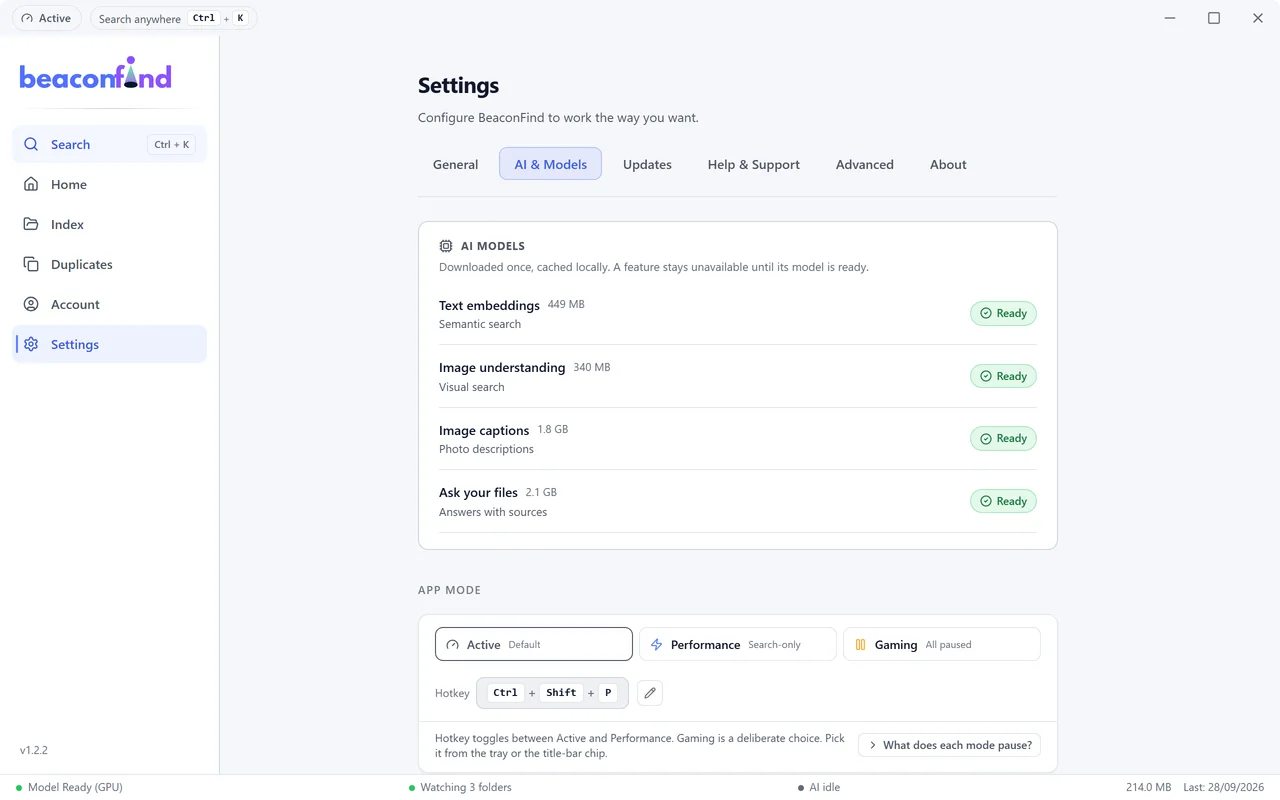Choose Performance Search-only mode

tap(738, 644)
